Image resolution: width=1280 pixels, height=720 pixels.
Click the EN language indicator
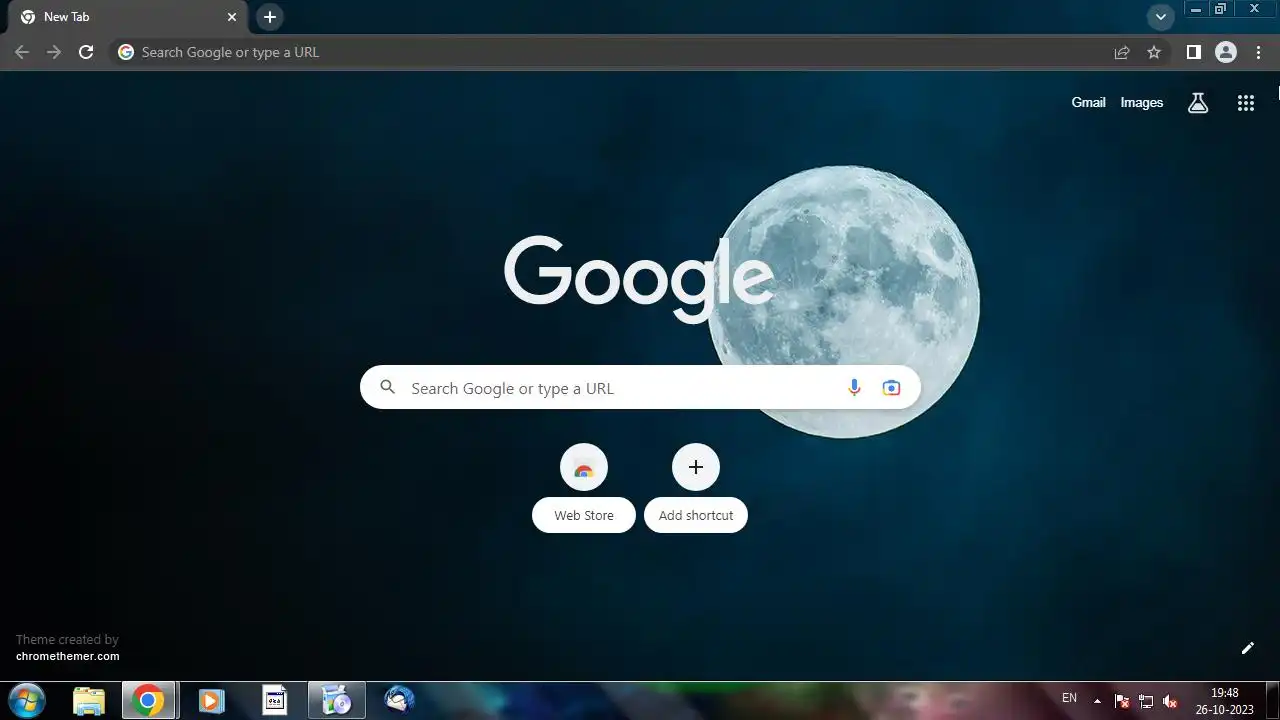(x=1070, y=698)
